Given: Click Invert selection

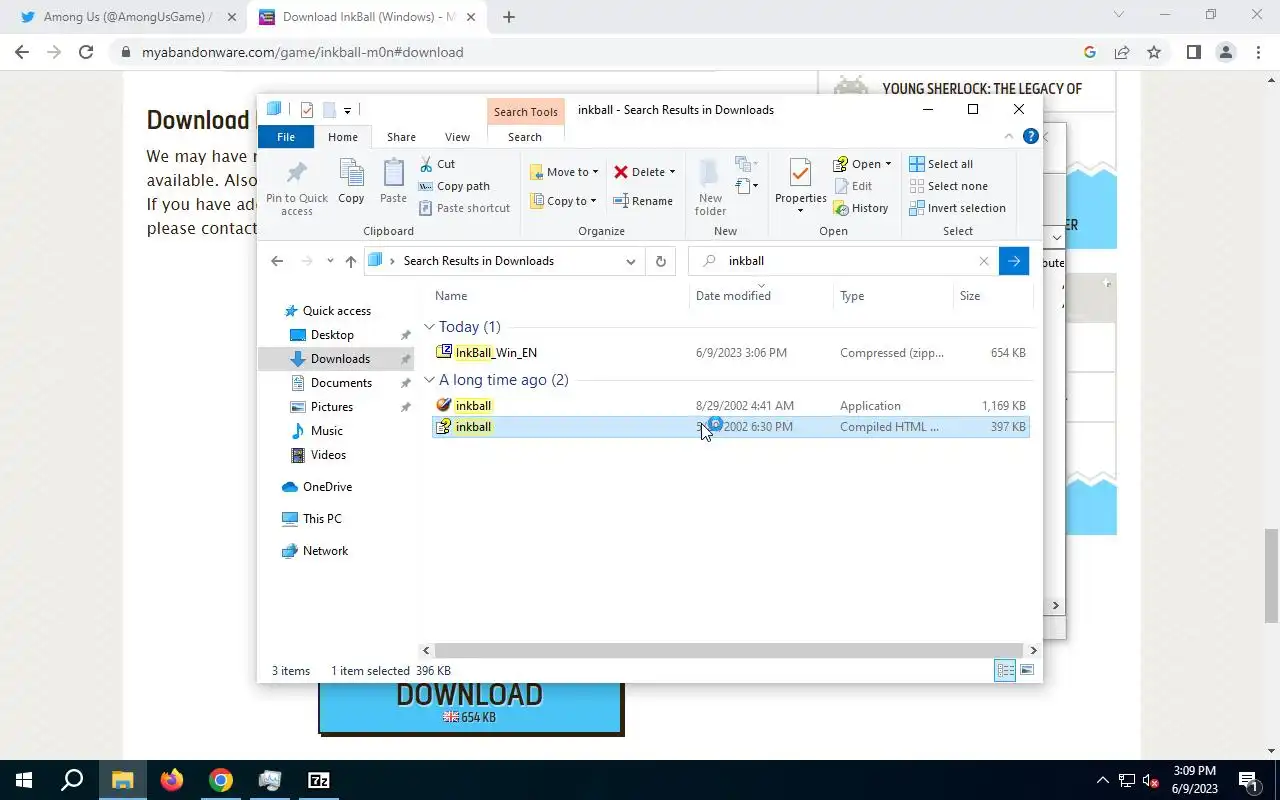Looking at the screenshot, I should 957,208.
